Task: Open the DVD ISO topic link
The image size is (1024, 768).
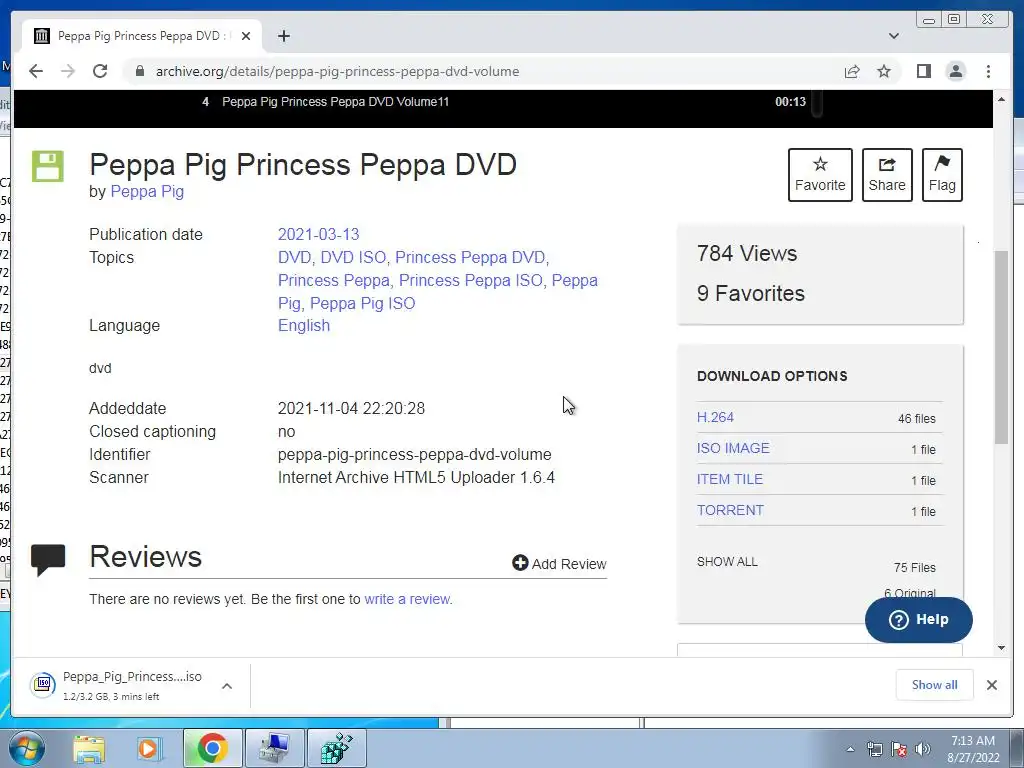Action: click(x=353, y=257)
